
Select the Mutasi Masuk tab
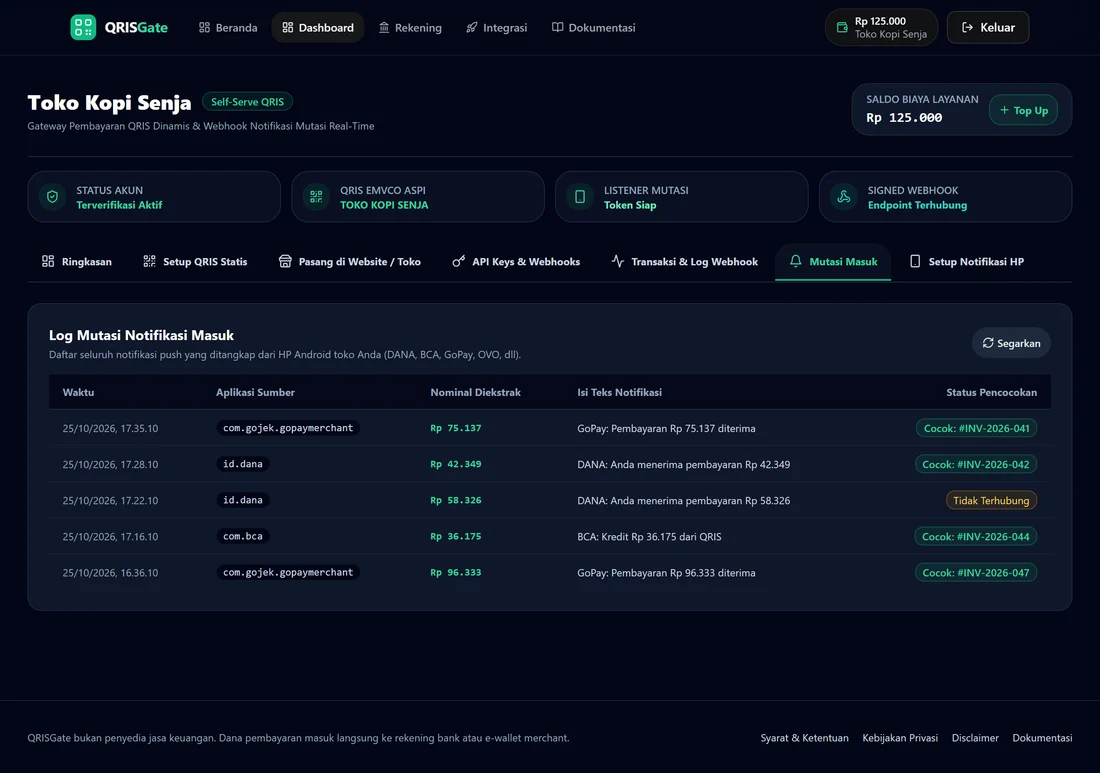coord(833,262)
